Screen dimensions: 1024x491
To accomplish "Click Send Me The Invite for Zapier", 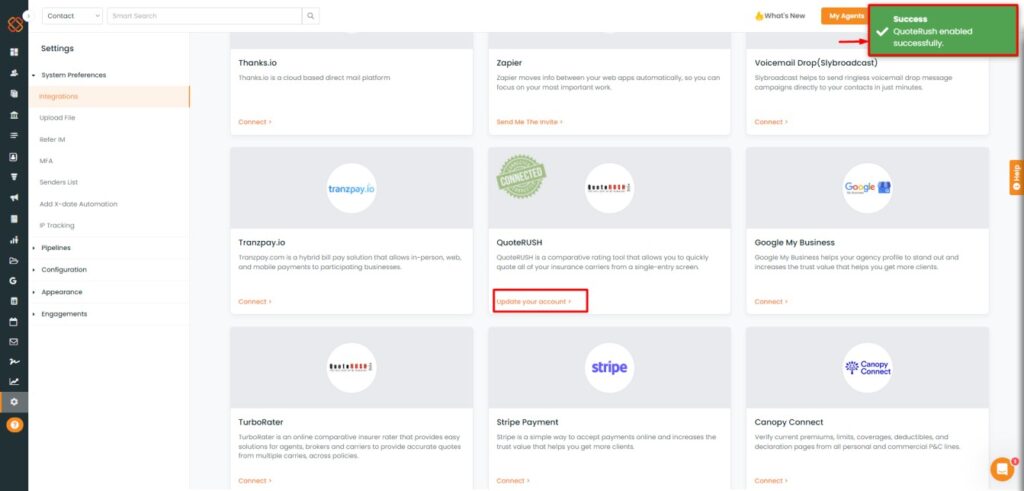I will click(x=530, y=122).
